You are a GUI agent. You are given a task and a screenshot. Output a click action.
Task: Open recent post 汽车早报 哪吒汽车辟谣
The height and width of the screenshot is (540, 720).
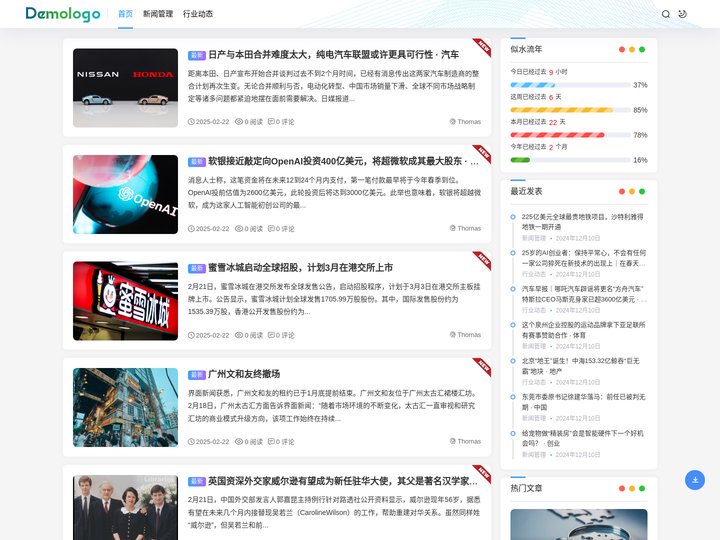click(x=584, y=294)
